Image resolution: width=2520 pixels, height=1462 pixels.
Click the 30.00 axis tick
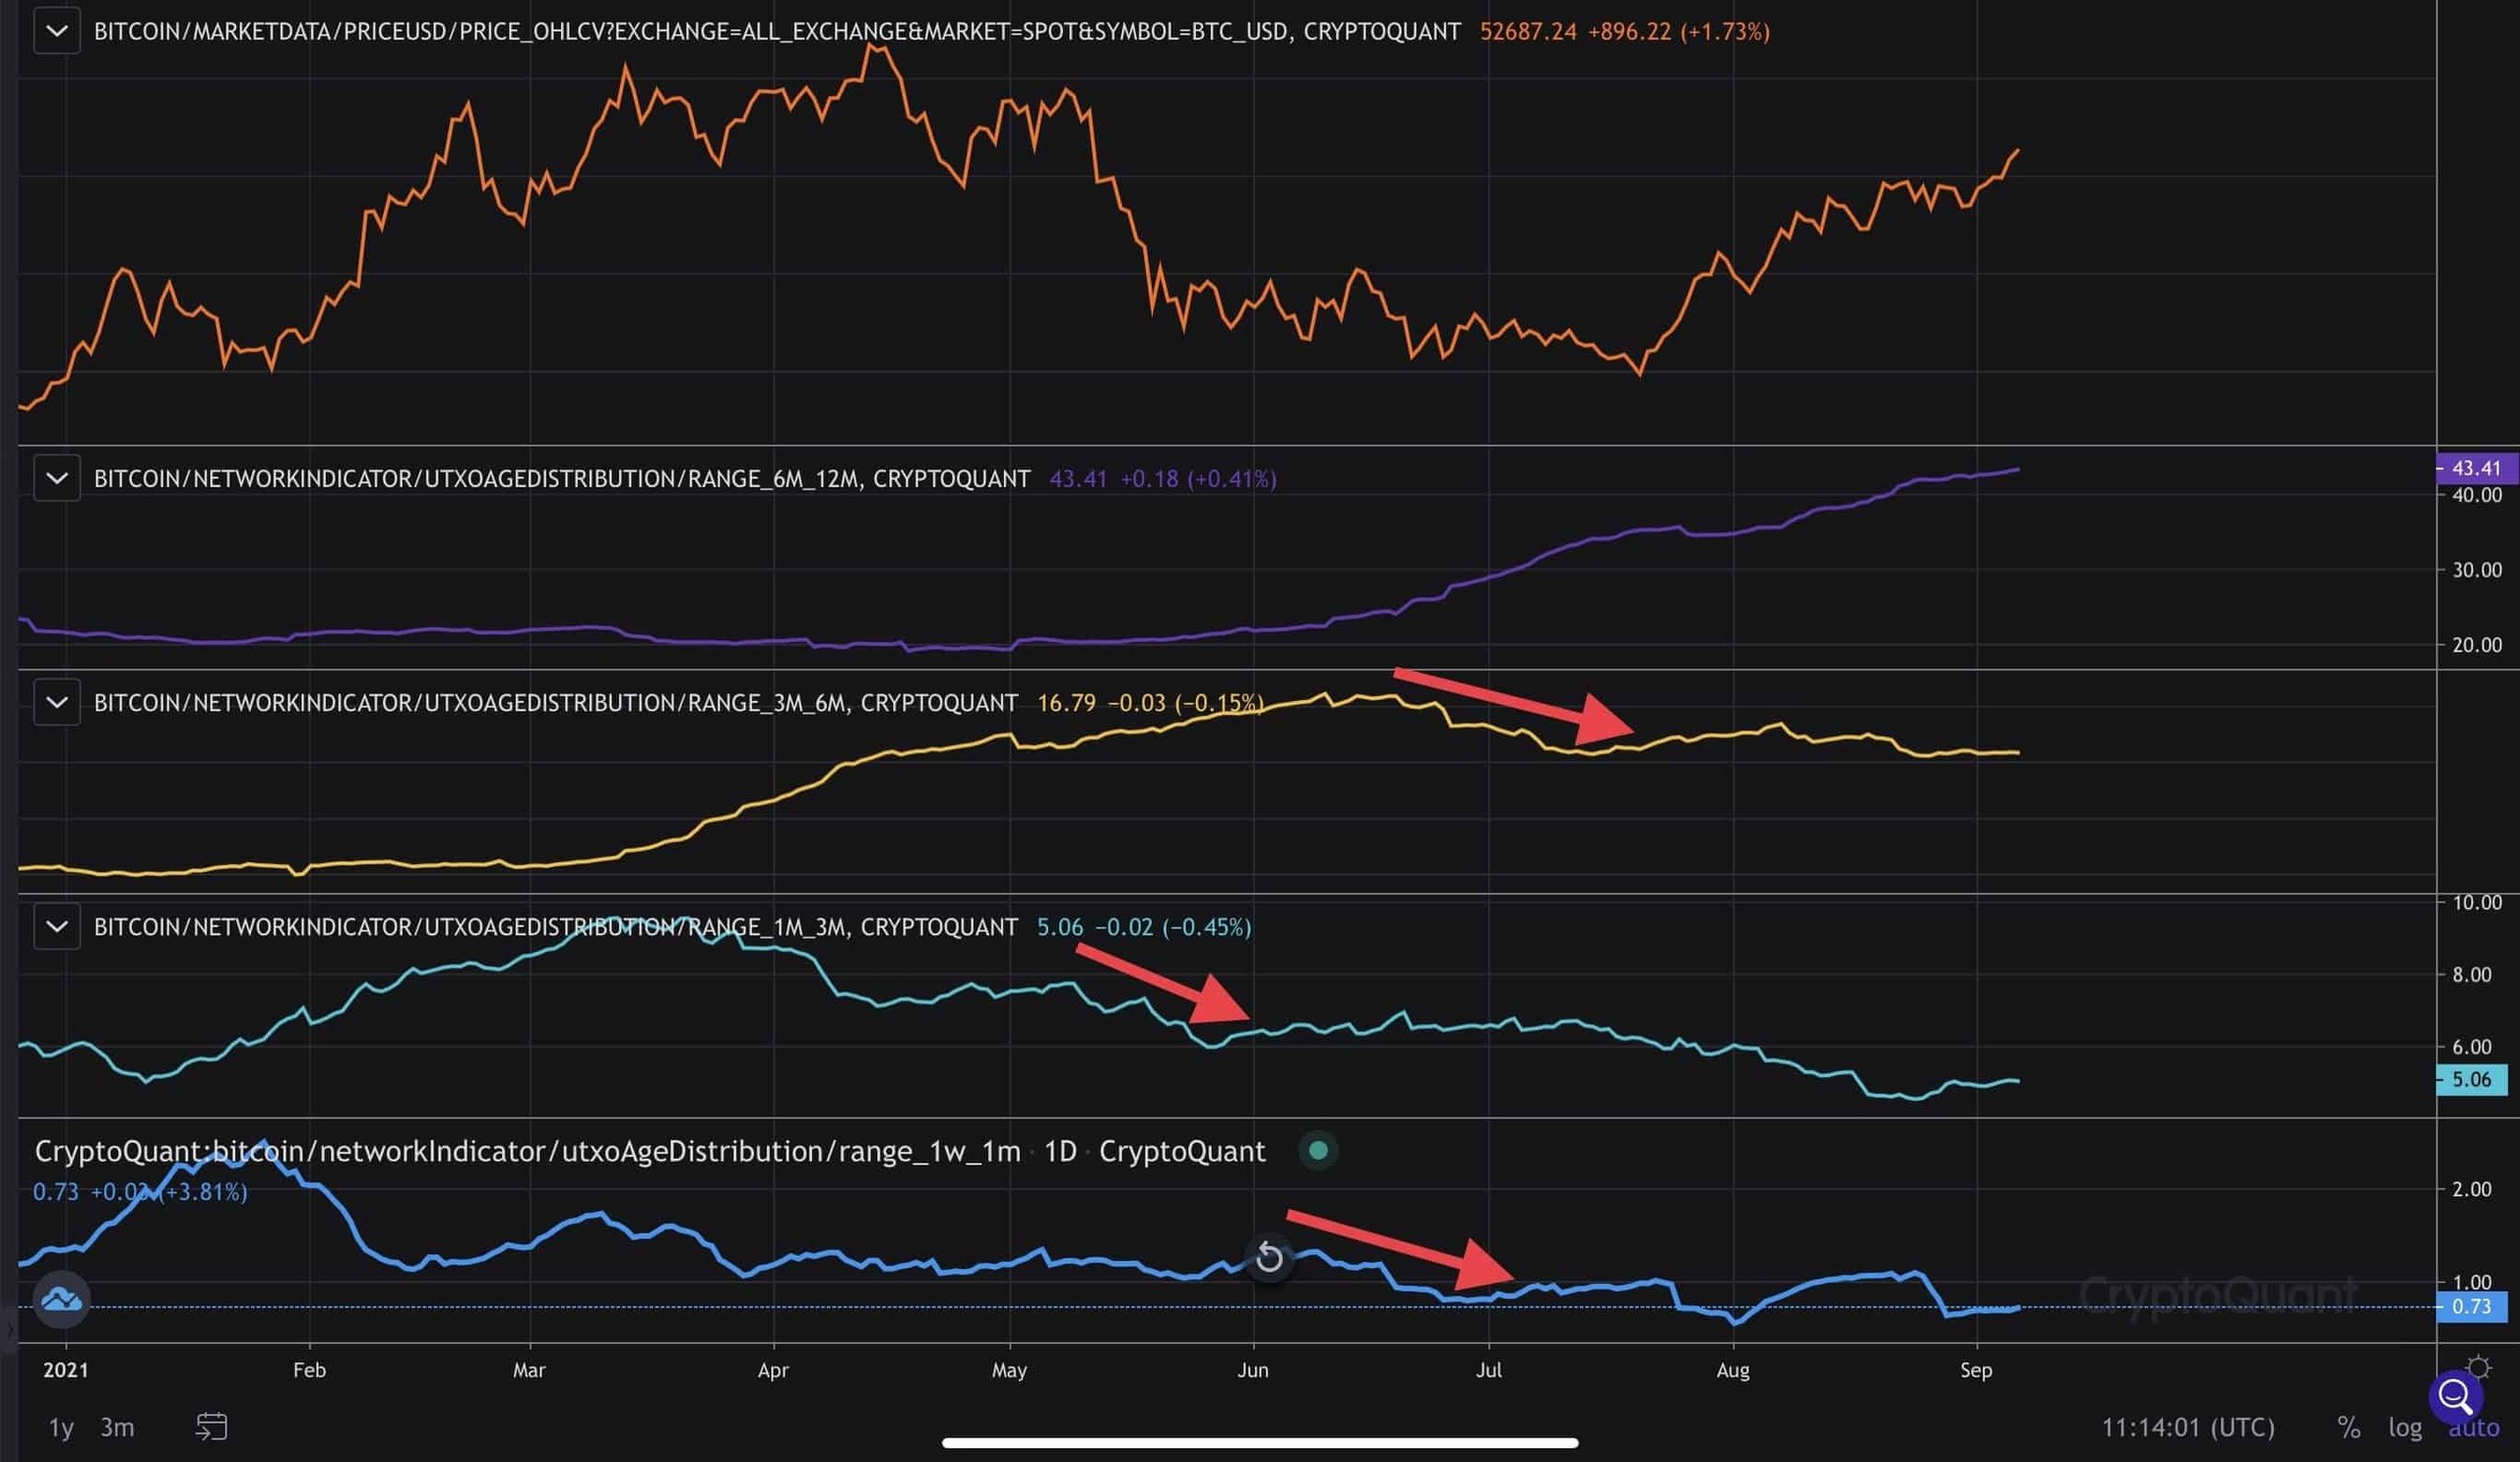2477,569
